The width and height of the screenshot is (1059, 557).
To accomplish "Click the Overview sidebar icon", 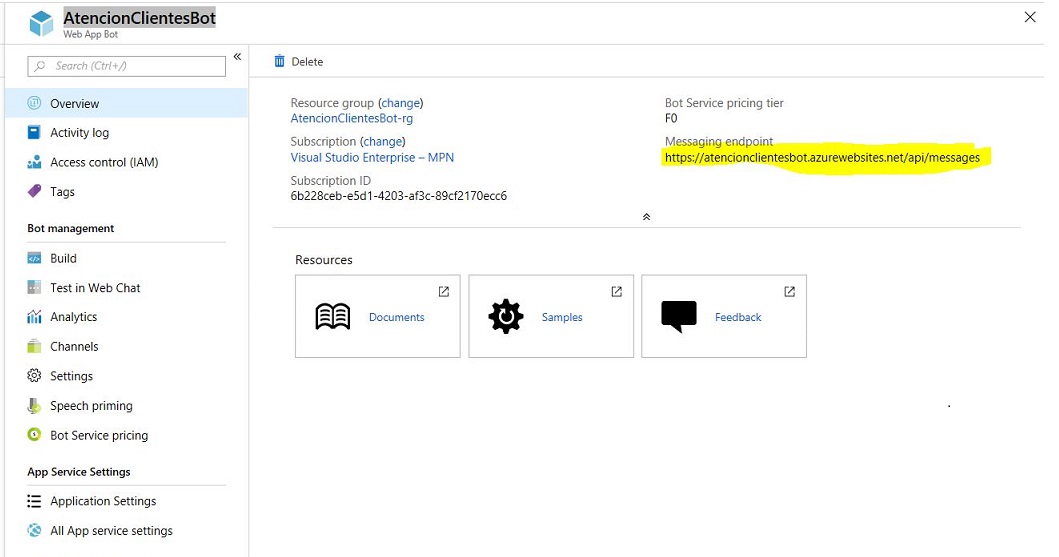I will (x=34, y=103).
